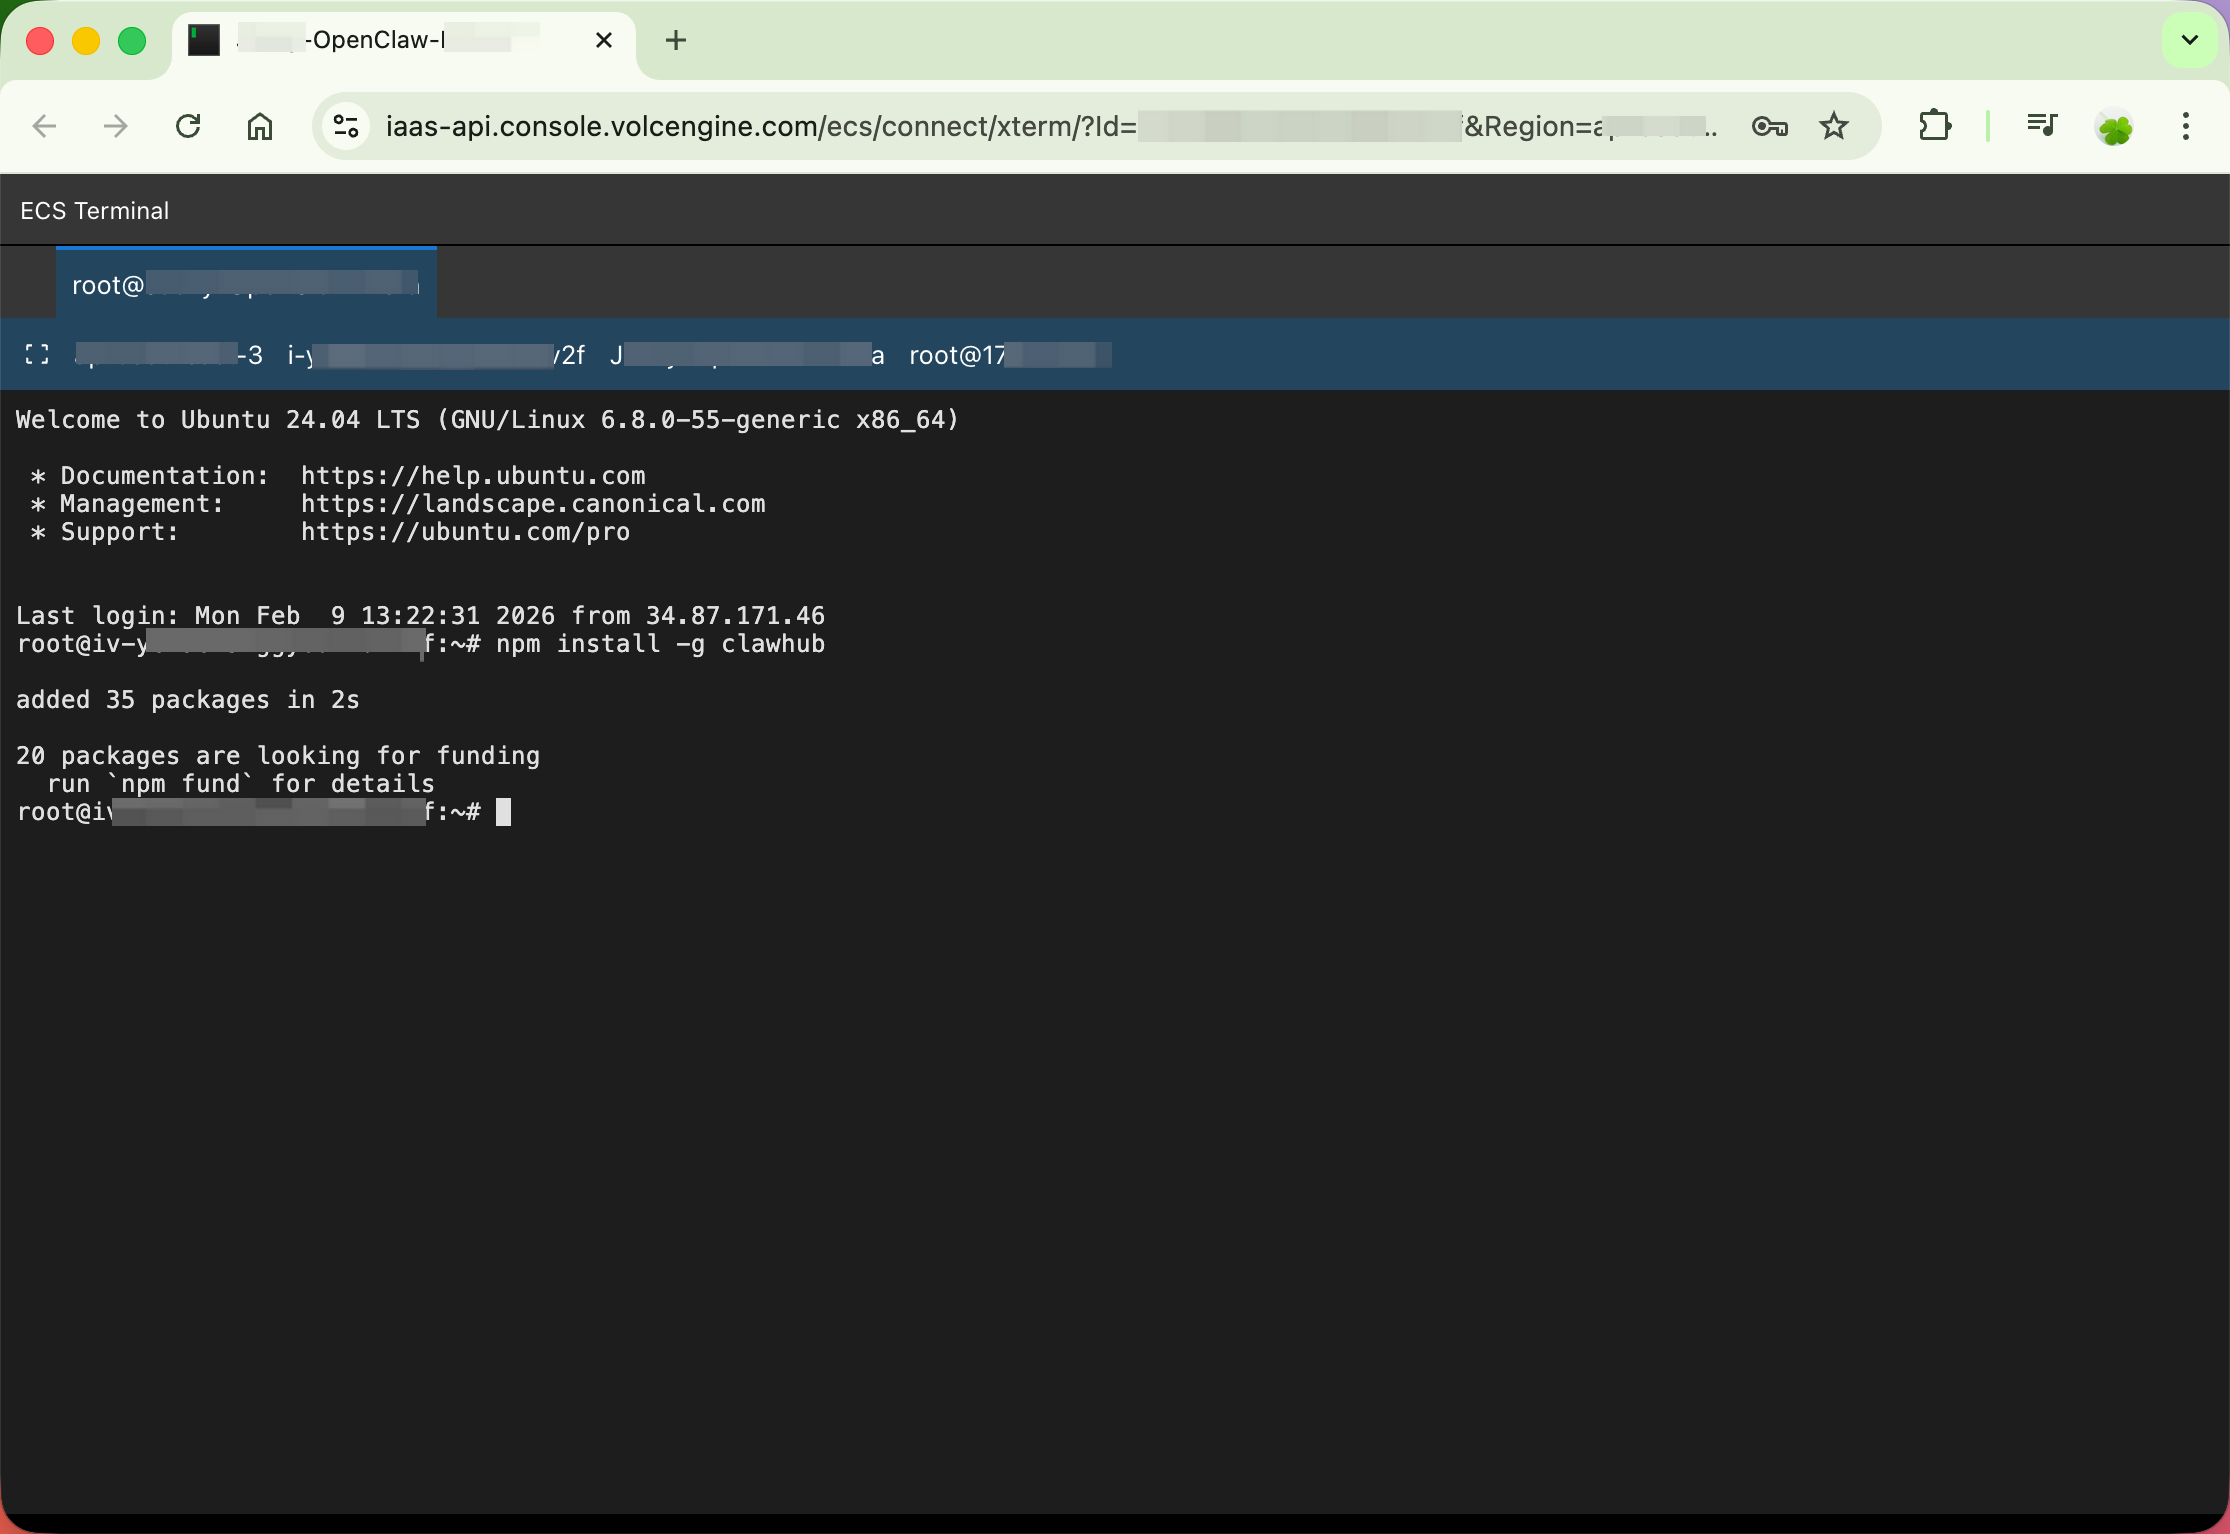Open the saved passwords key icon

[x=1769, y=126]
